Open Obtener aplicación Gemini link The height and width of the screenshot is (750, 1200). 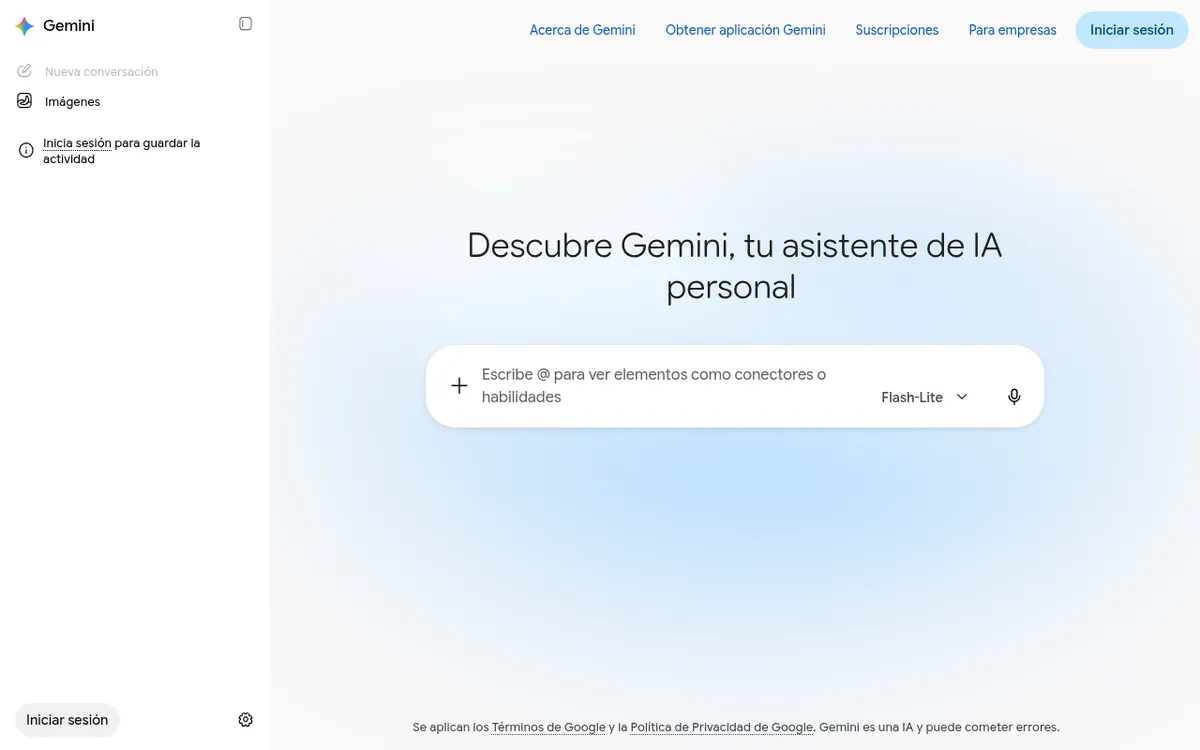pos(746,30)
